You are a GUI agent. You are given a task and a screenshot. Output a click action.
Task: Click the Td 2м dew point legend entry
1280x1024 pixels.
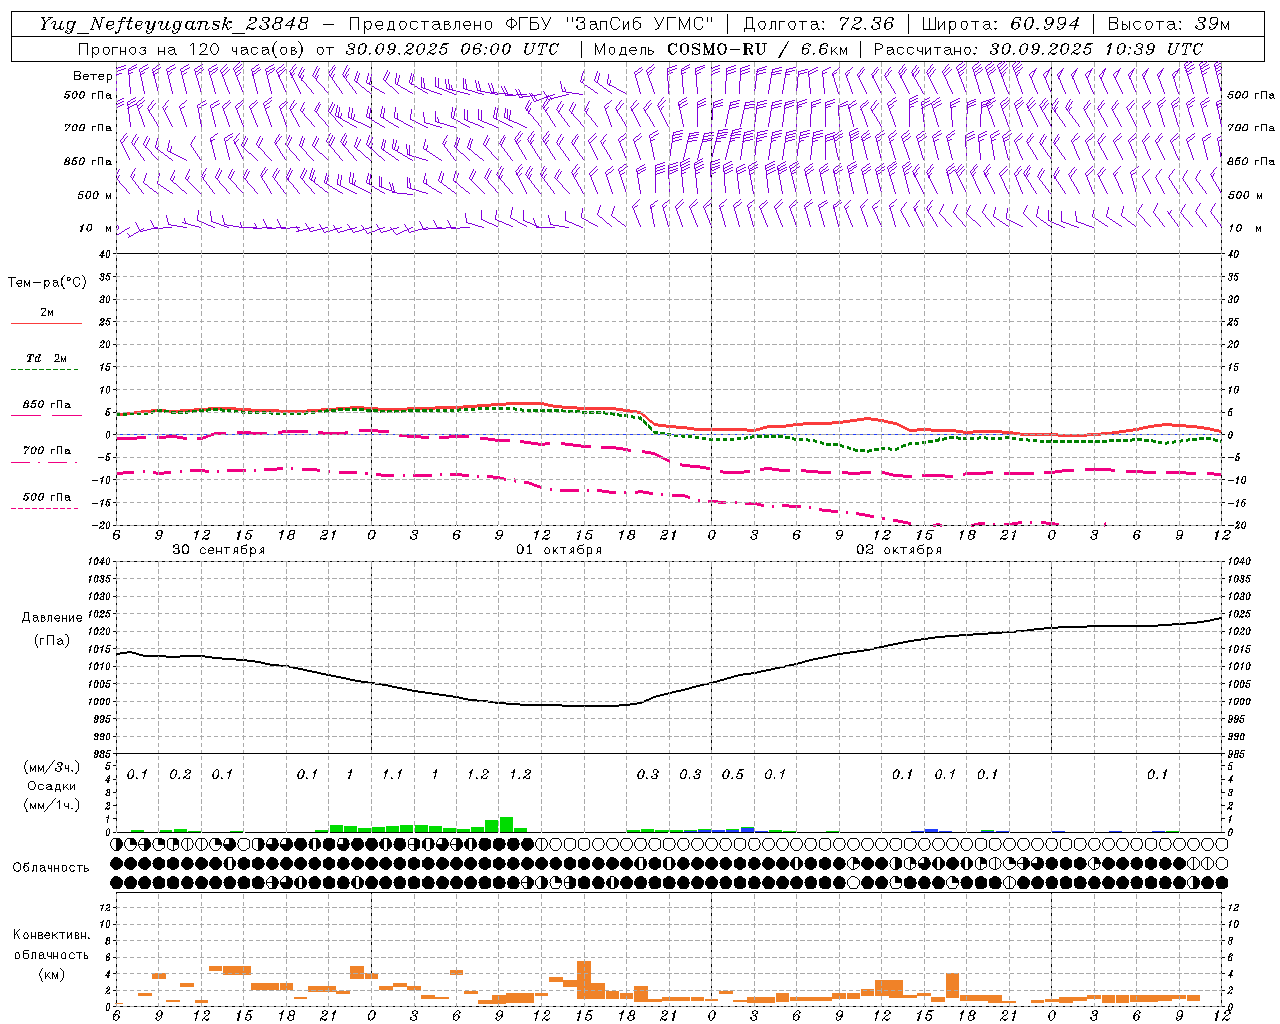coord(47,358)
